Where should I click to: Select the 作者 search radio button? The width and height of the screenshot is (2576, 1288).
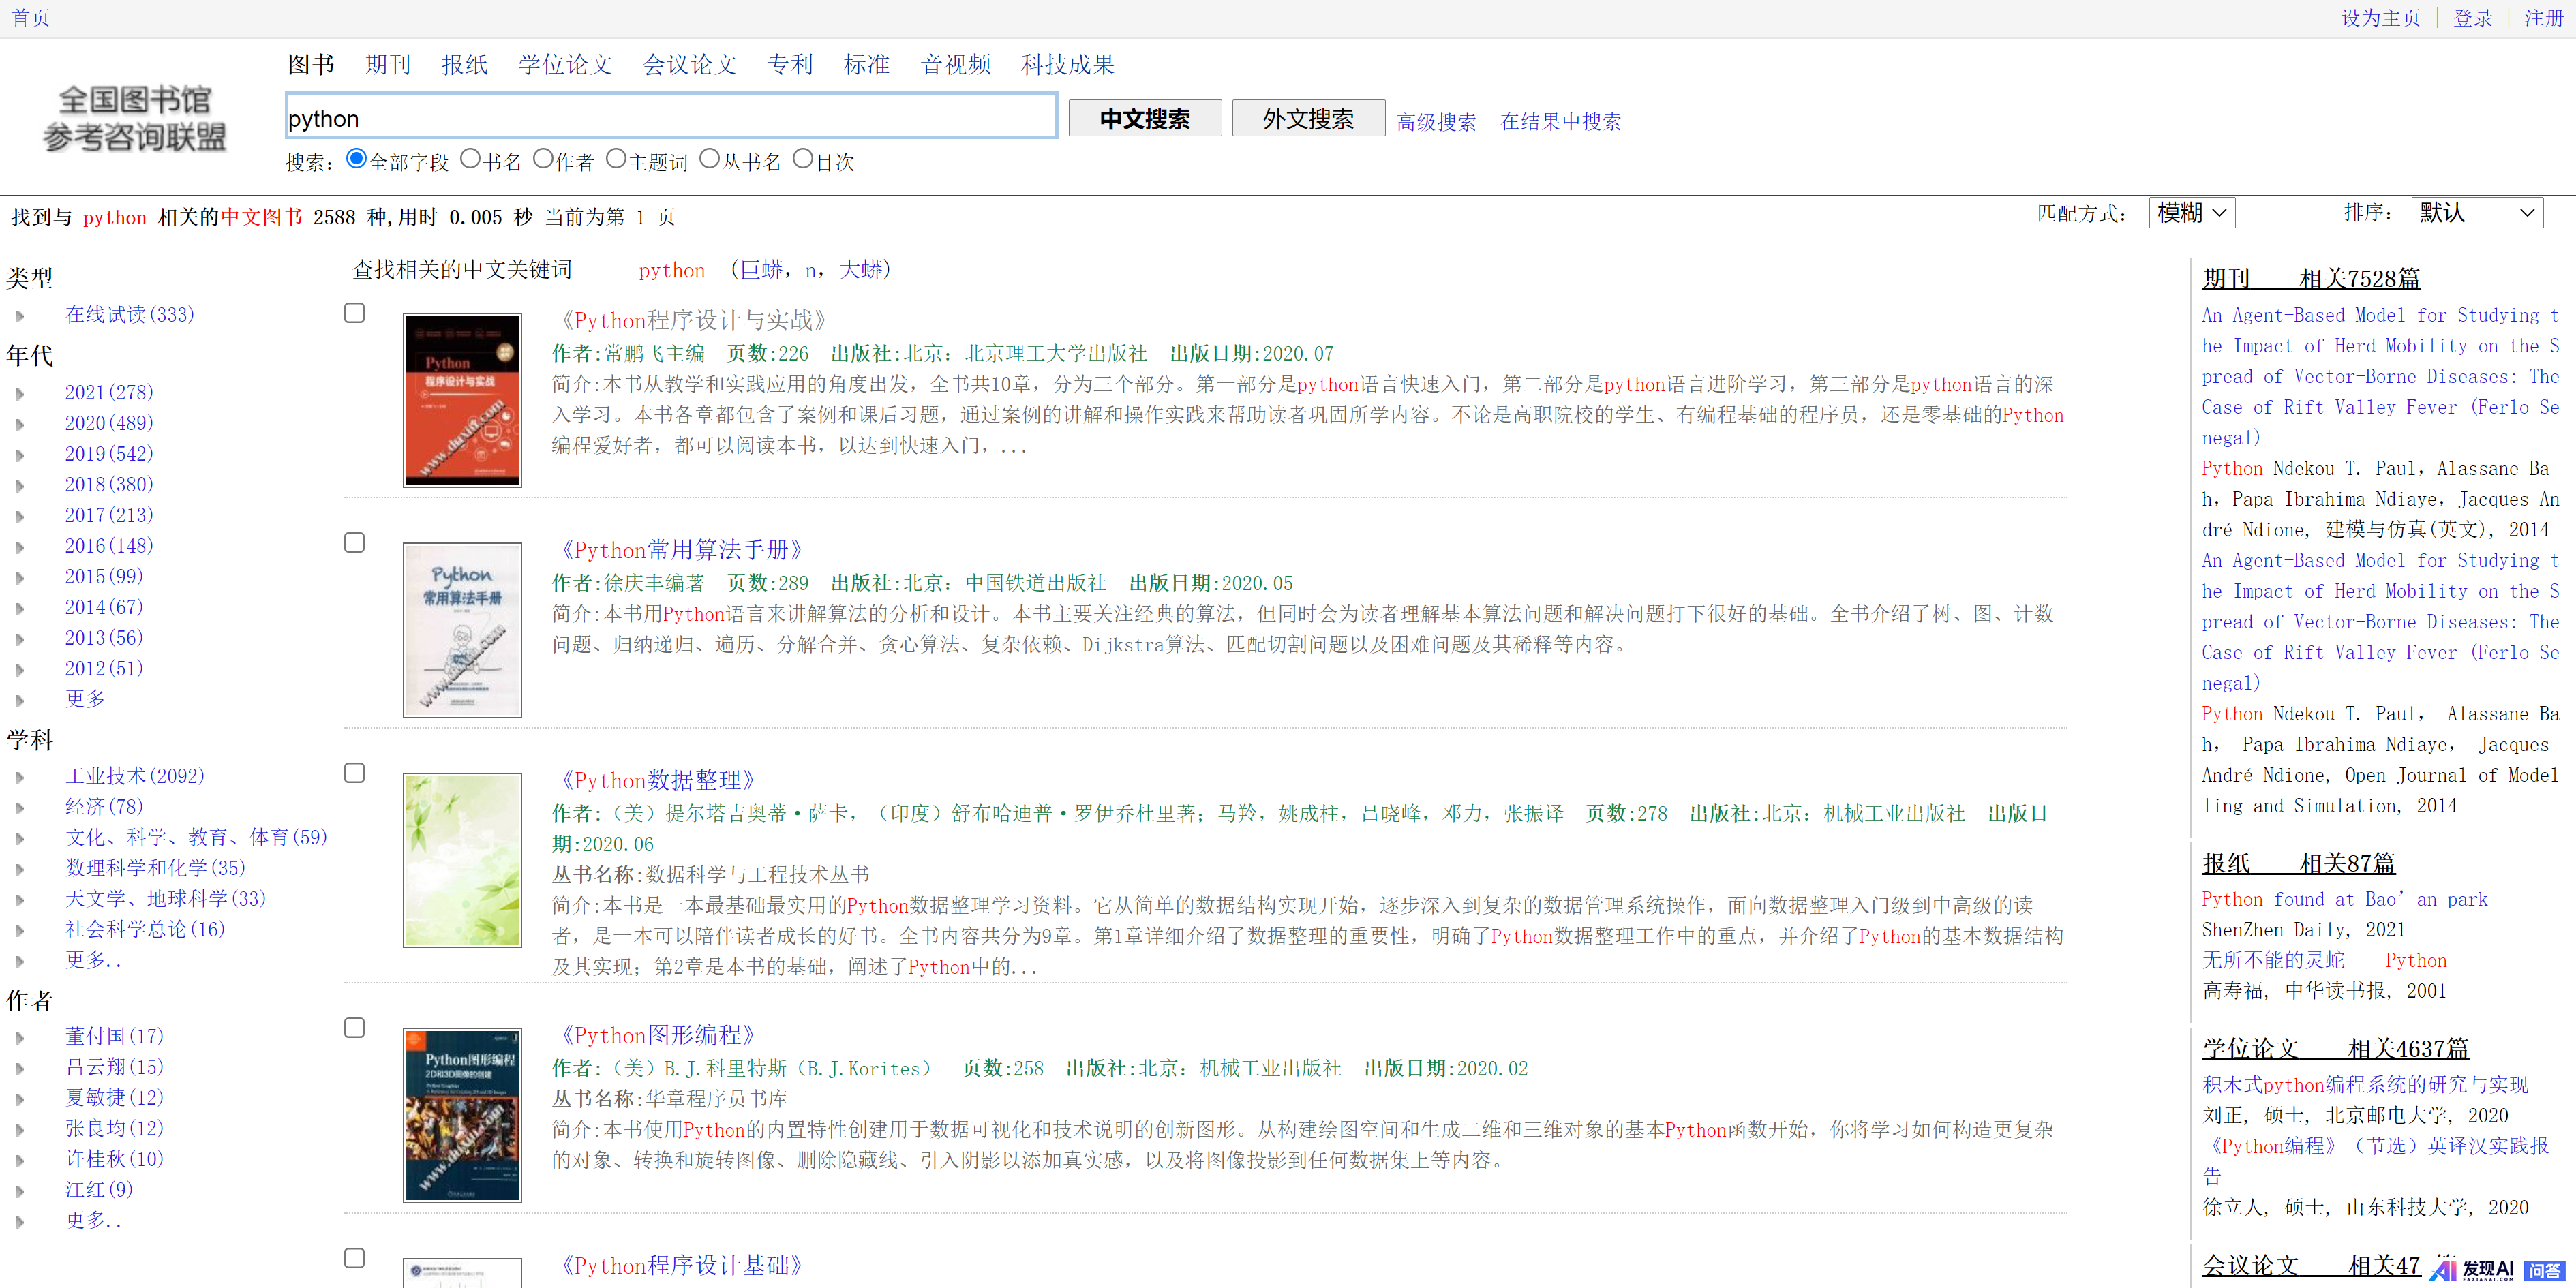point(543,158)
